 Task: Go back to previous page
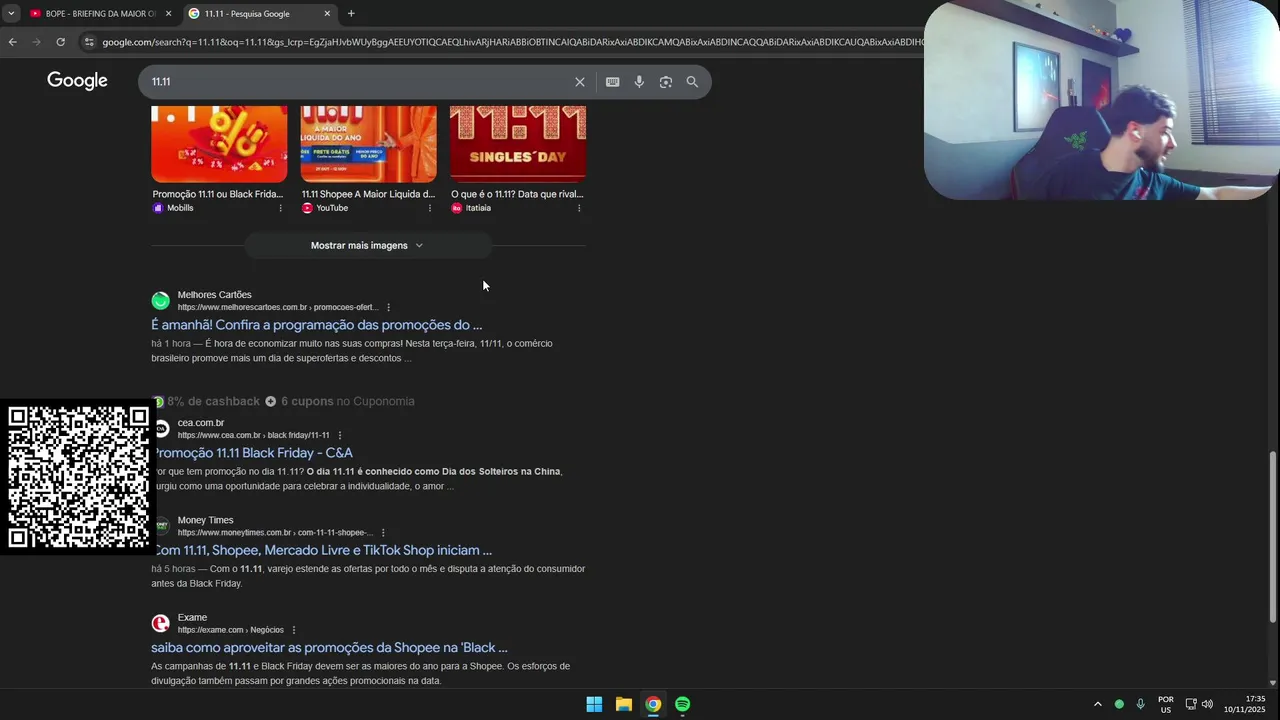(x=12, y=42)
